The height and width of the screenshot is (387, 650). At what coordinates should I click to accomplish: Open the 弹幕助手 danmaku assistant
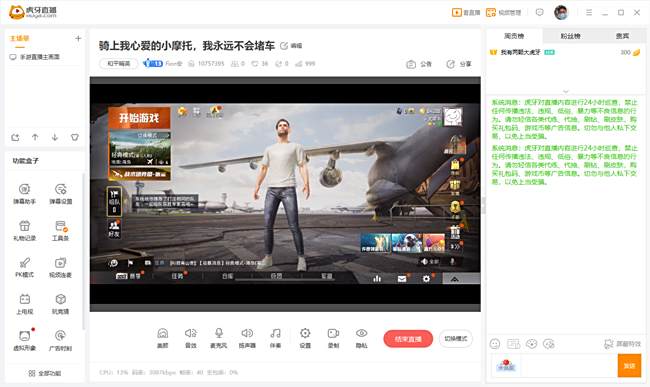point(24,194)
